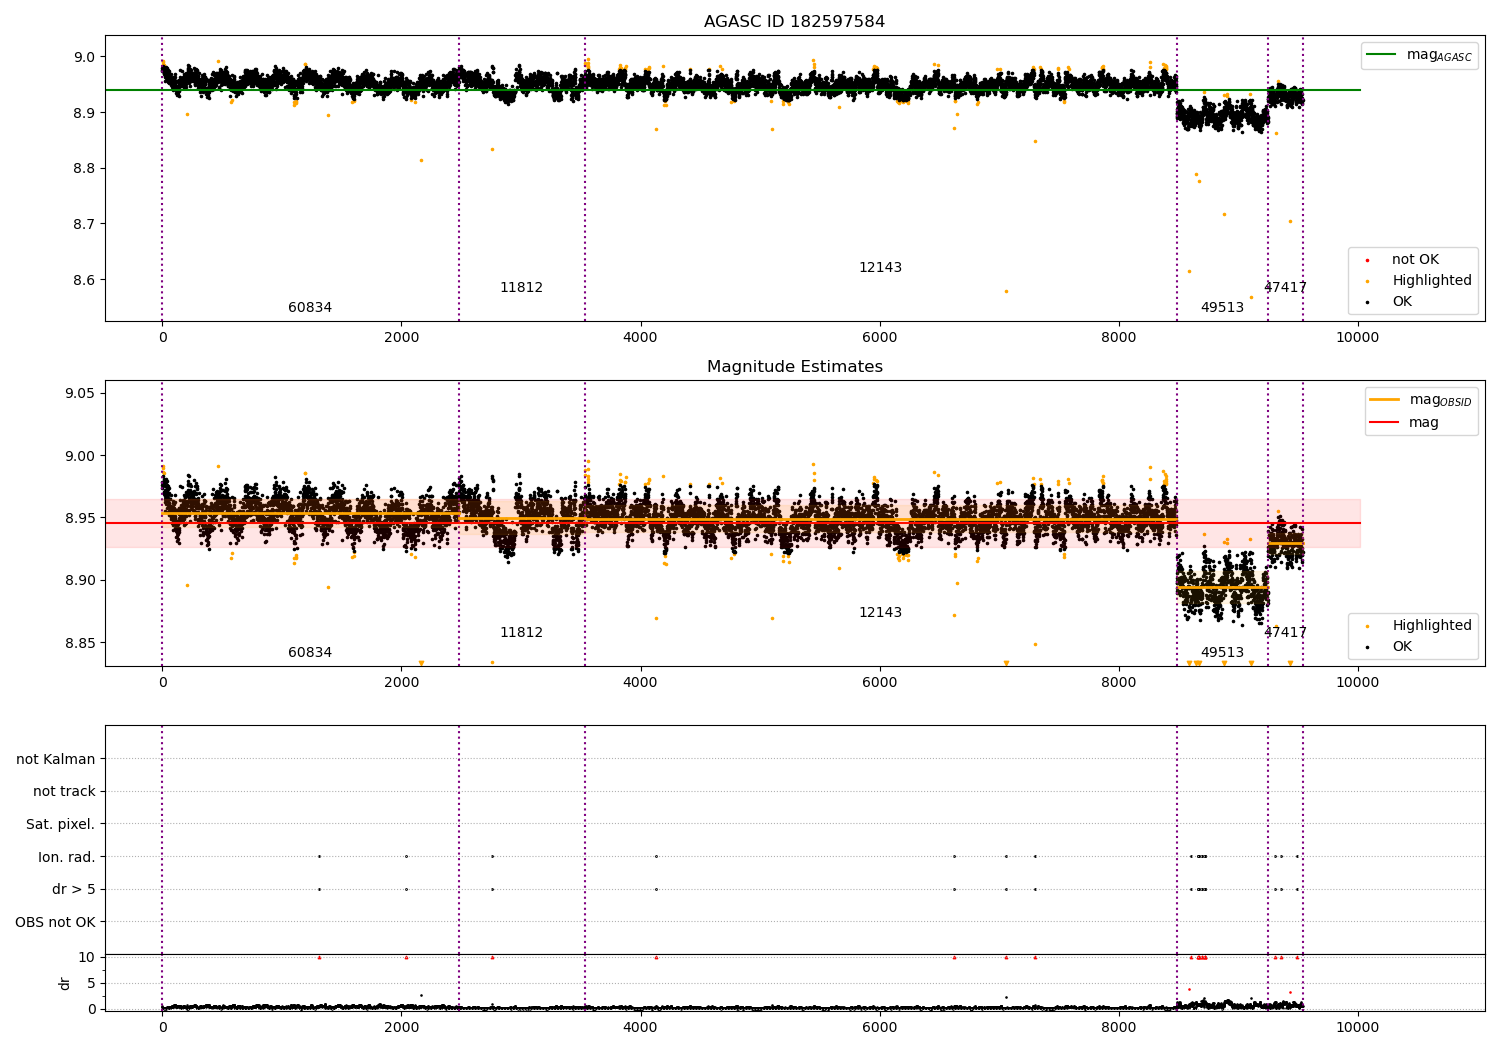The height and width of the screenshot is (1050, 1500).
Task: Click the "not Kalman" row label
Action: [x=56, y=760]
